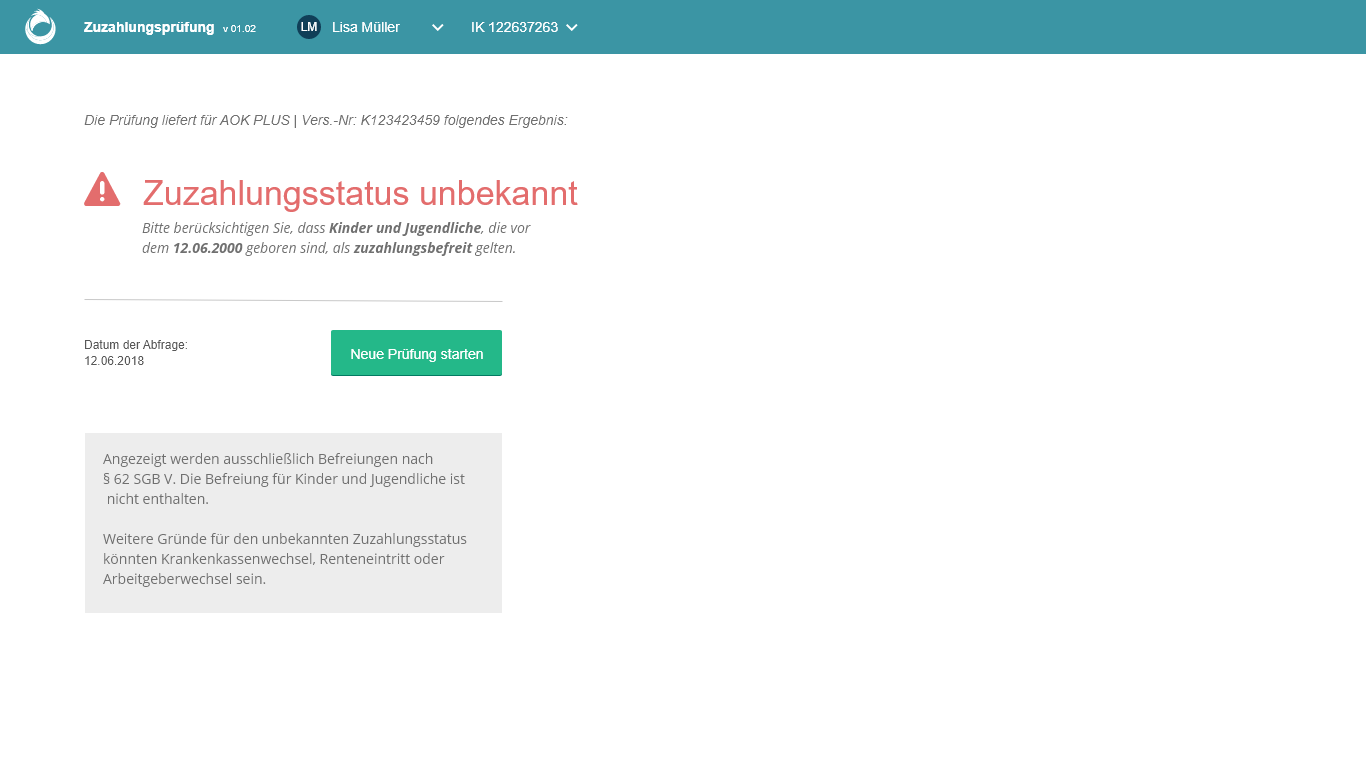The image size is (1366, 766).
Task: Click the Lisa Müller user name
Action: (x=366, y=27)
